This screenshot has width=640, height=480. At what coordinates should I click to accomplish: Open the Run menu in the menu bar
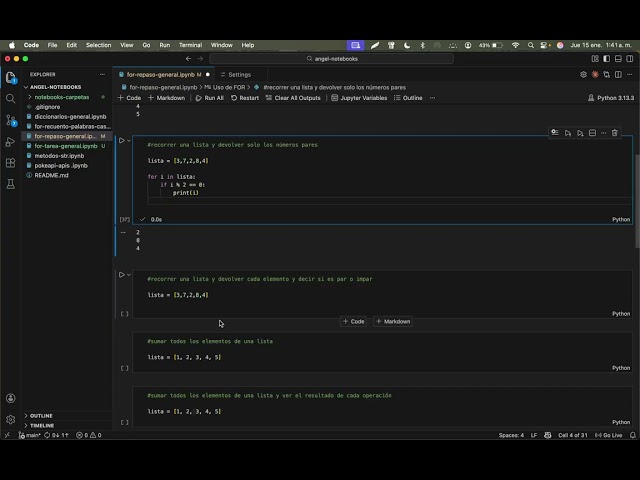click(x=164, y=45)
